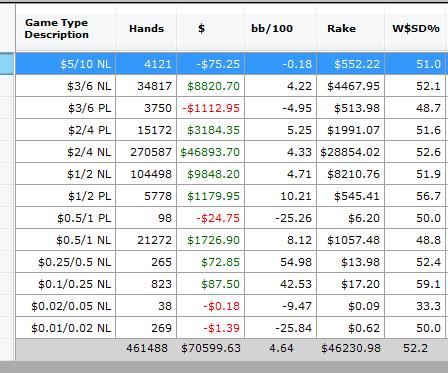
Task: Select the $0.5/1 PL game type cell
Action: (x=66, y=218)
